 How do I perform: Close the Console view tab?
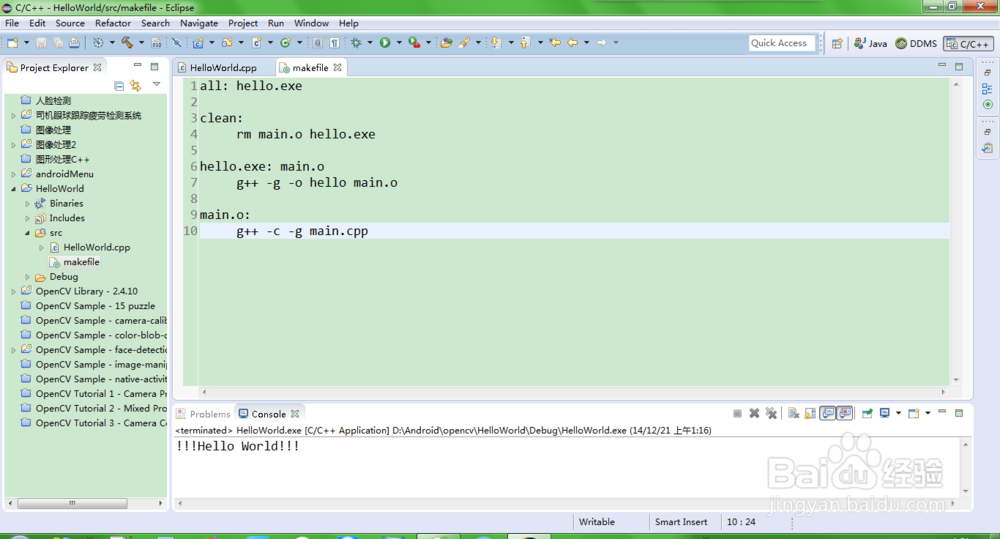pyautogui.click(x=295, y=414)
